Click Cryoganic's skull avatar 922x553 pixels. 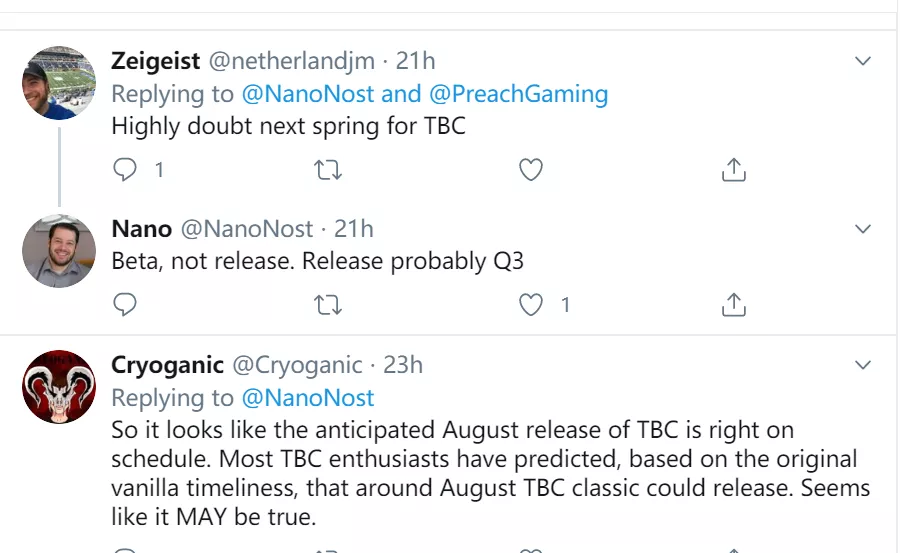(x=59, y=386)
